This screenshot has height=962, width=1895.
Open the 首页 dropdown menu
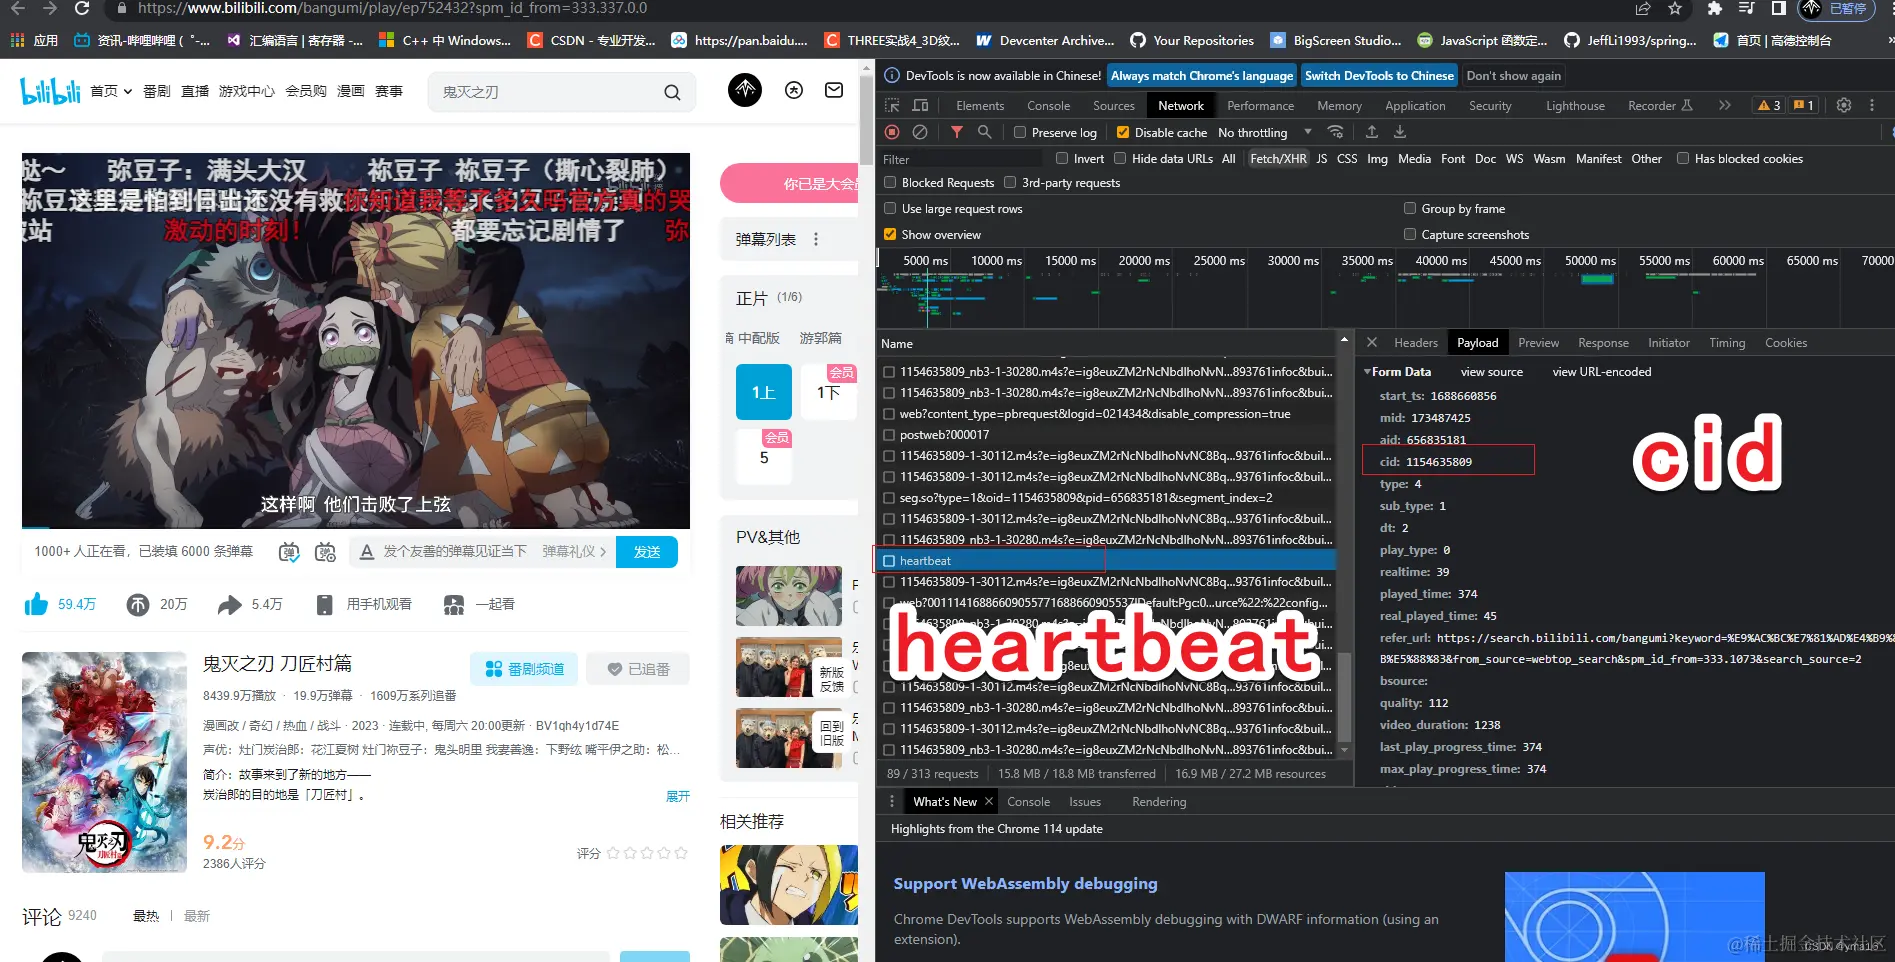click(x=111, y=91)
